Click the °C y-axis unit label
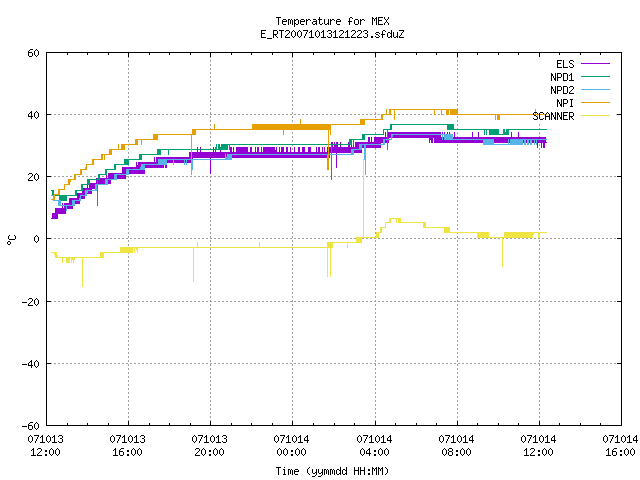This screenshot has width=640, height=480. 11,240
